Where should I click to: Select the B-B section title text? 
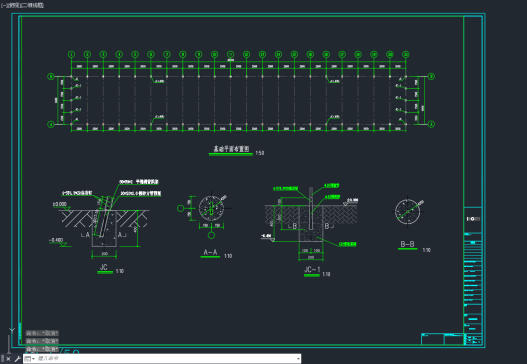407,244
